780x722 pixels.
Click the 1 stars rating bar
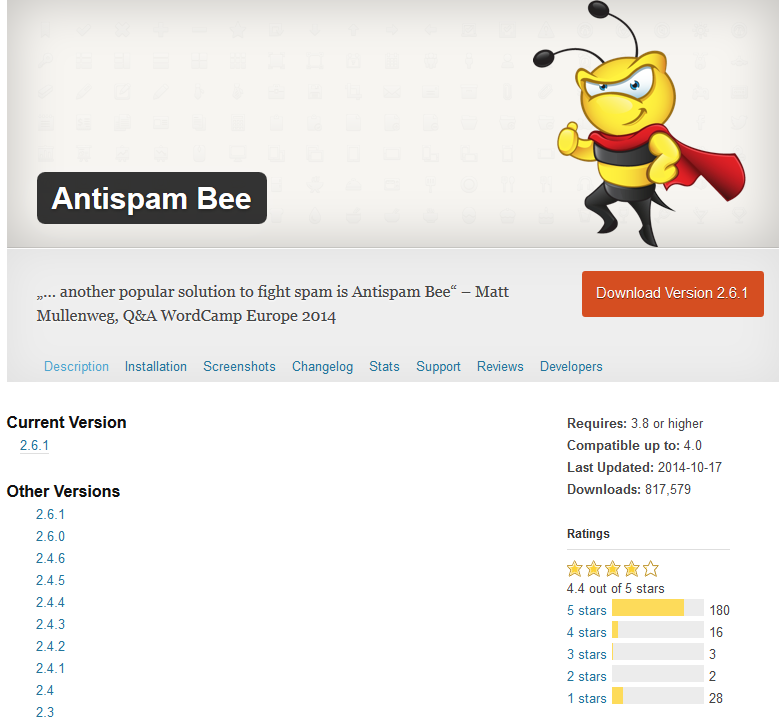click(658, 696)
